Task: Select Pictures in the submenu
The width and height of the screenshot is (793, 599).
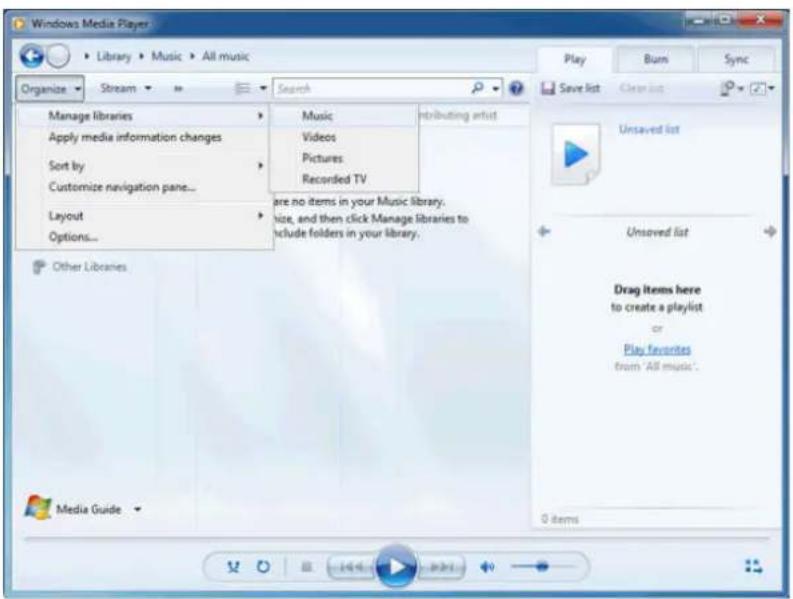Action: tap(344, 158)
